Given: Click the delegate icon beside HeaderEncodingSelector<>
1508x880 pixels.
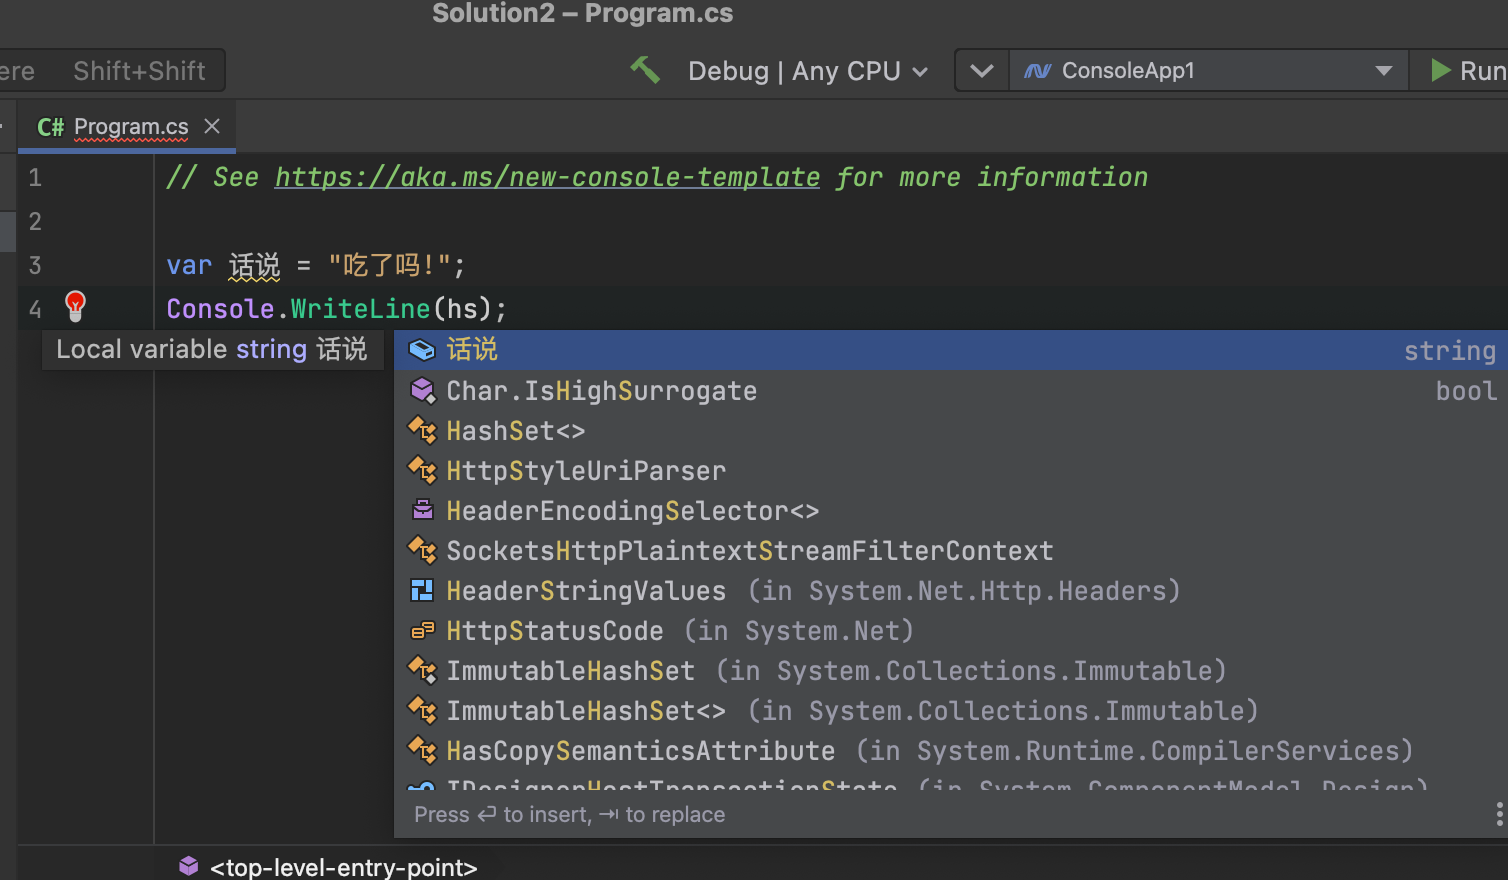Looking at the screenshot, I should point(423,510).
